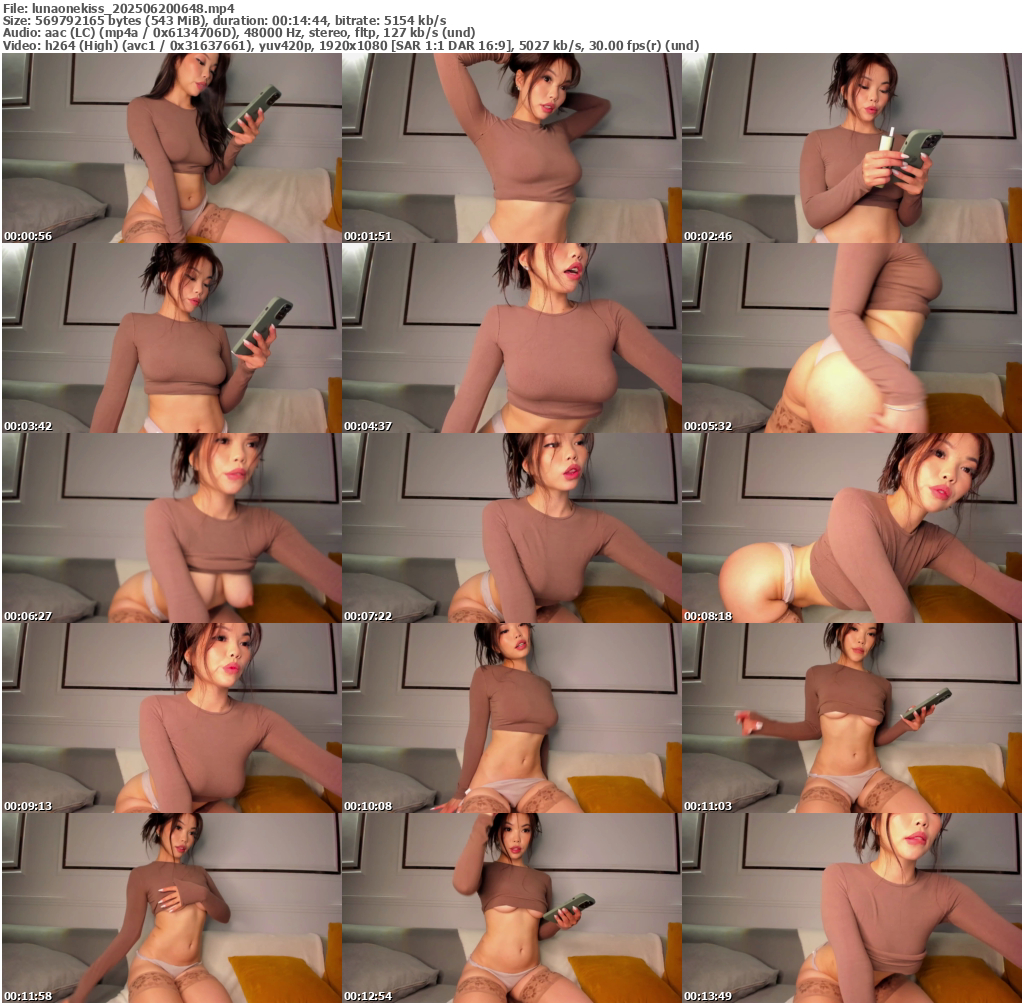
Task: Select the frame marked 00:12:54
Action: coord(511,908)
